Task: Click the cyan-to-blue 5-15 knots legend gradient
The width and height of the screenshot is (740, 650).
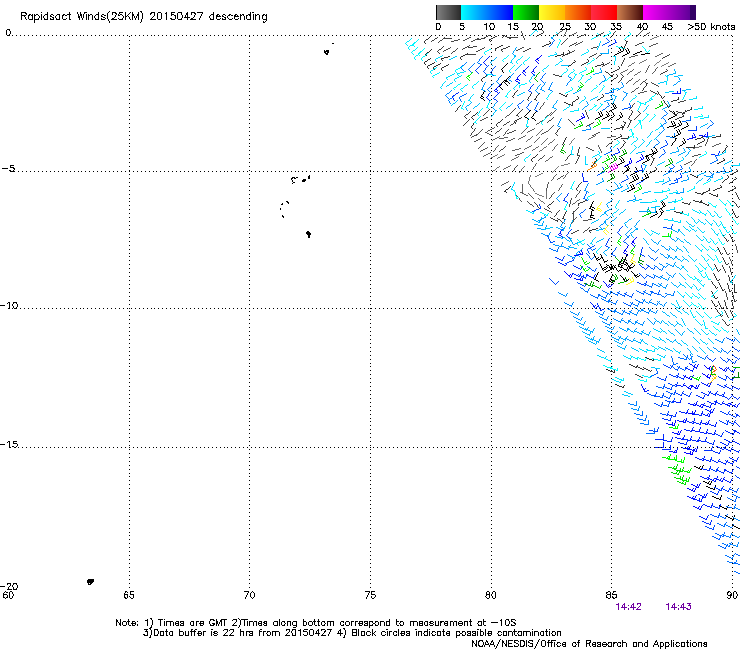Action: pyautogui.click(x=487, y=12)
